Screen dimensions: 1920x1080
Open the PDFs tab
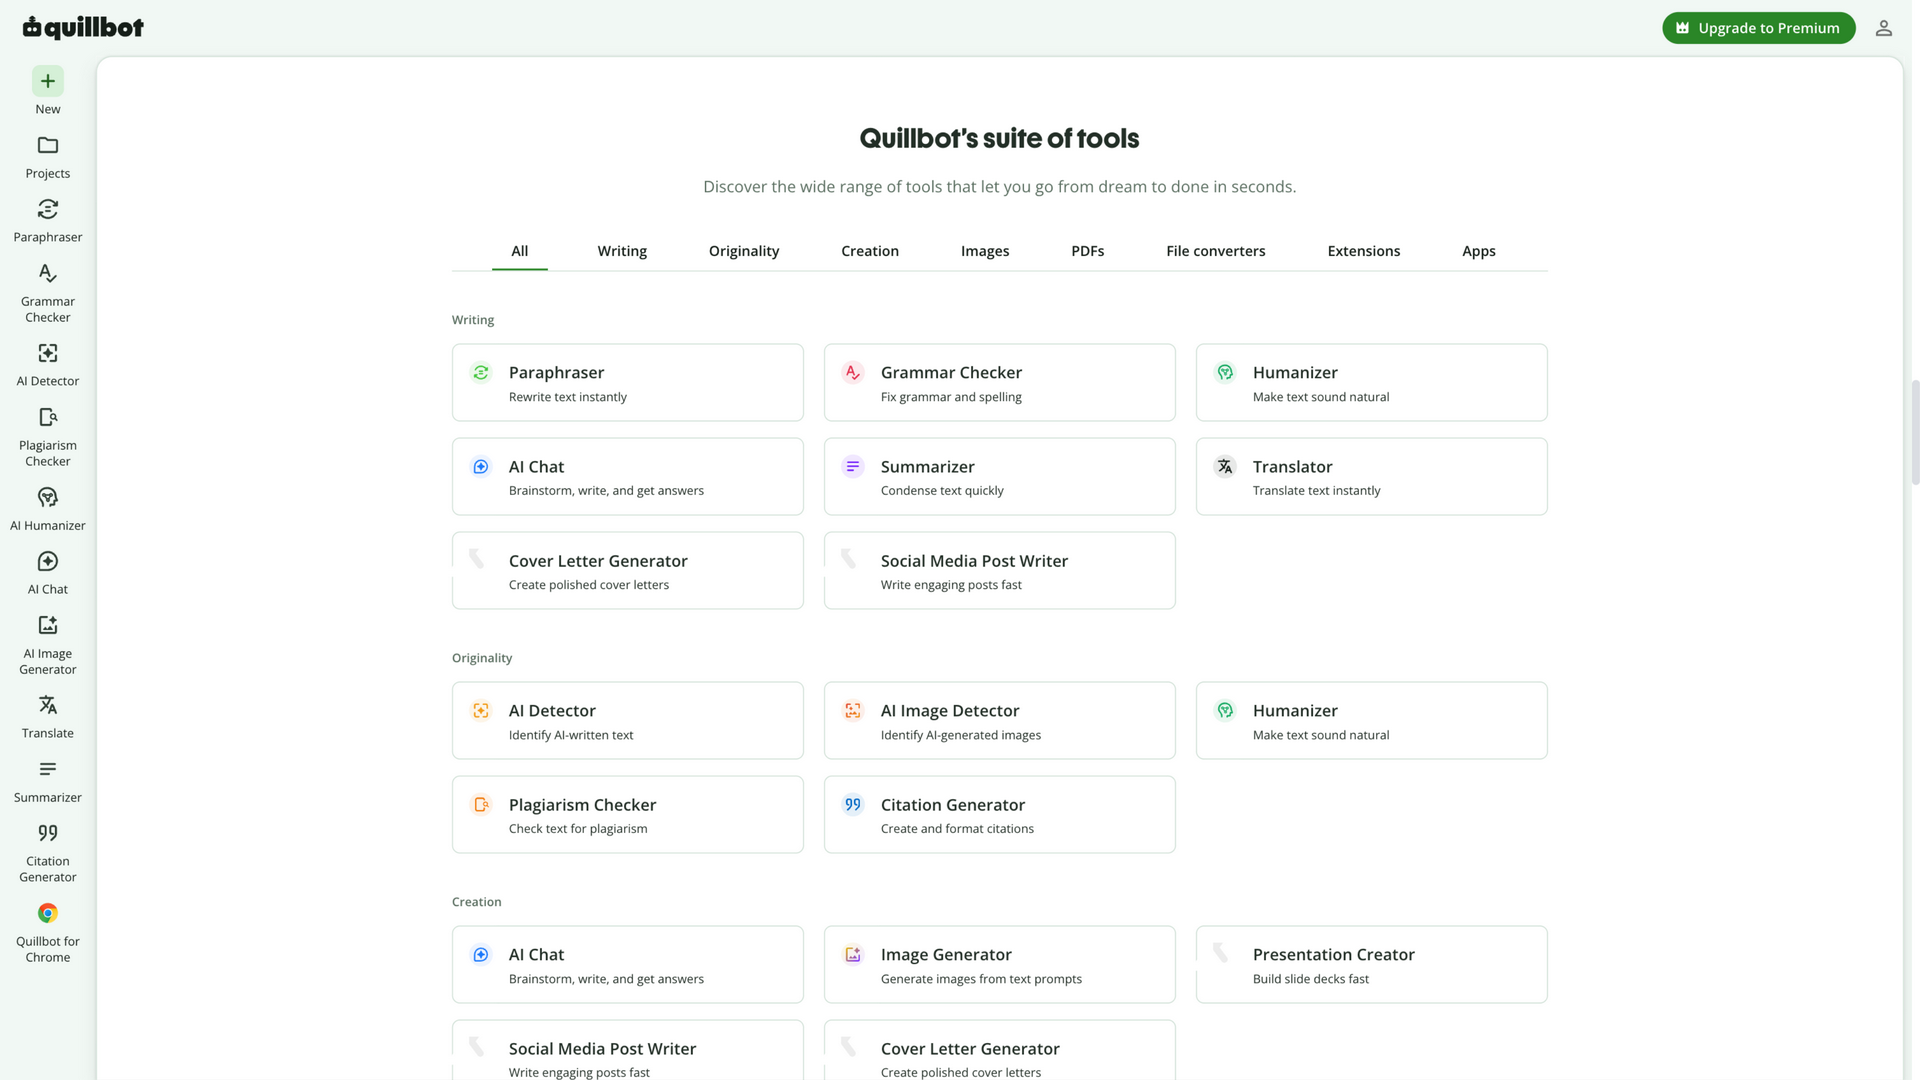click(1088, 251)
